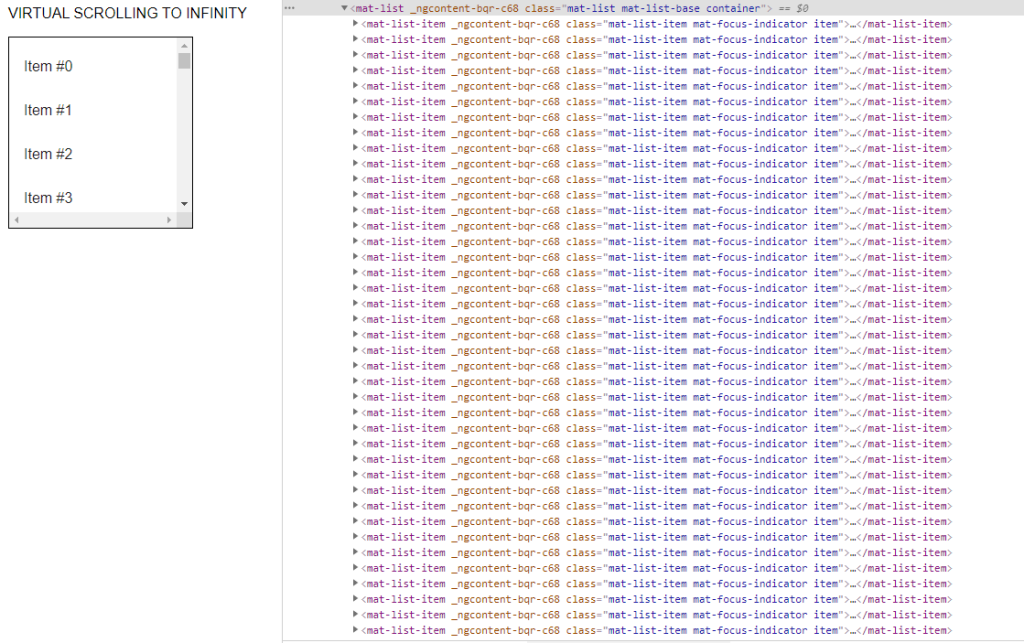Click the list's vertical scrollbar up arrow
1024x643 pixels.
[184, 46]
